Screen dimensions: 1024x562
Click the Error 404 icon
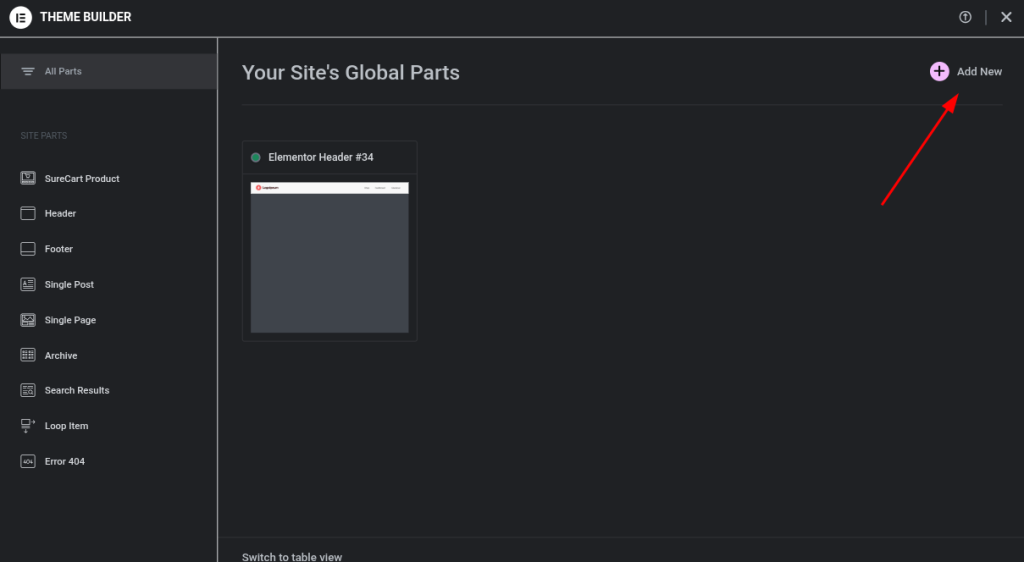pos(28,461)
